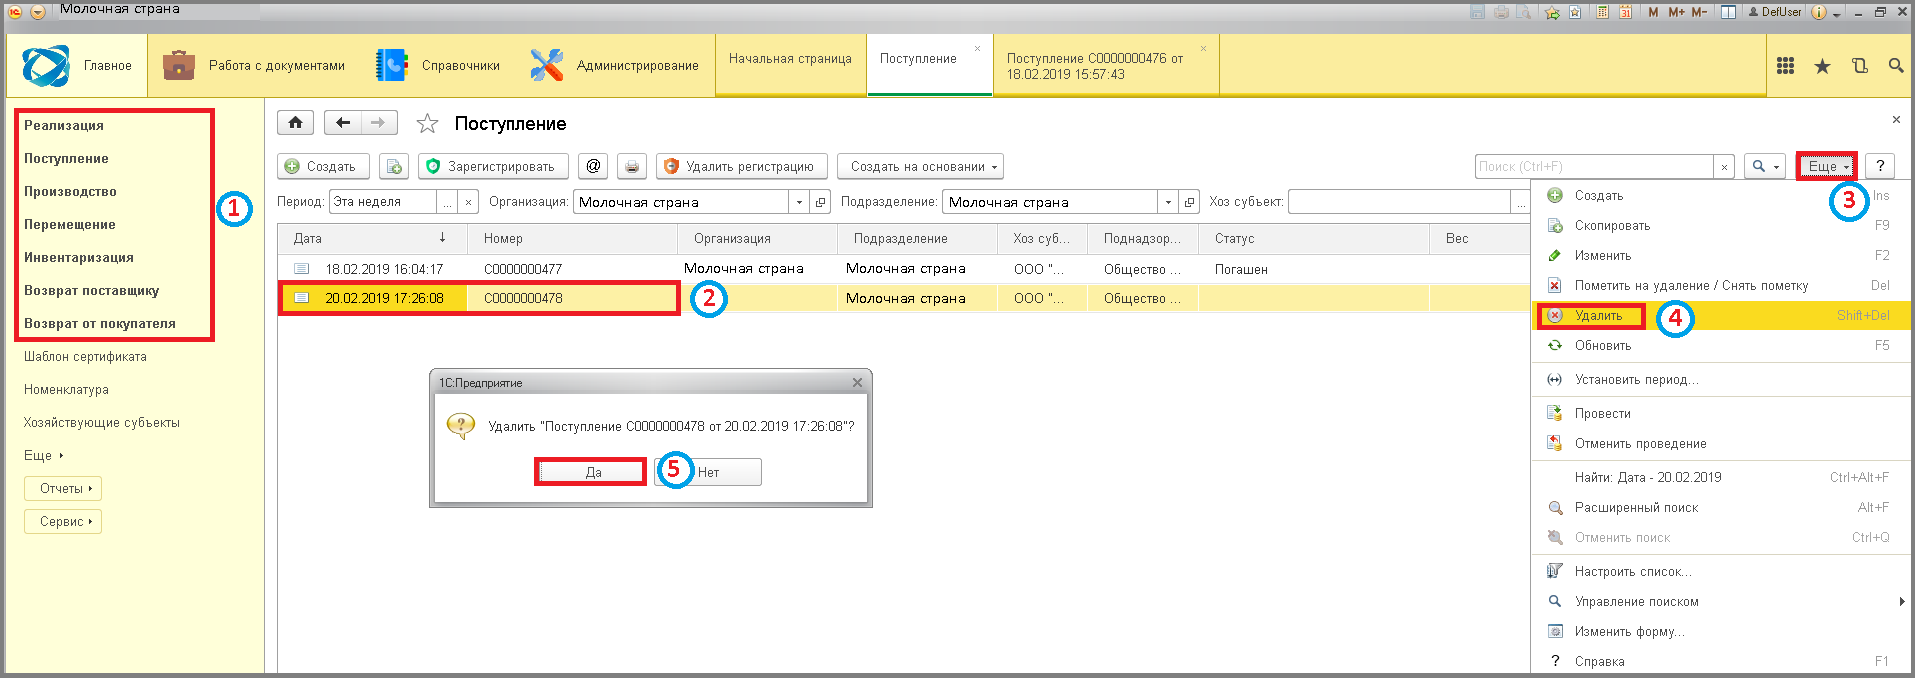Choose Удалить in the Еще menu
This screenshot has width=1915, height=678.
(x=1721, y=315)
